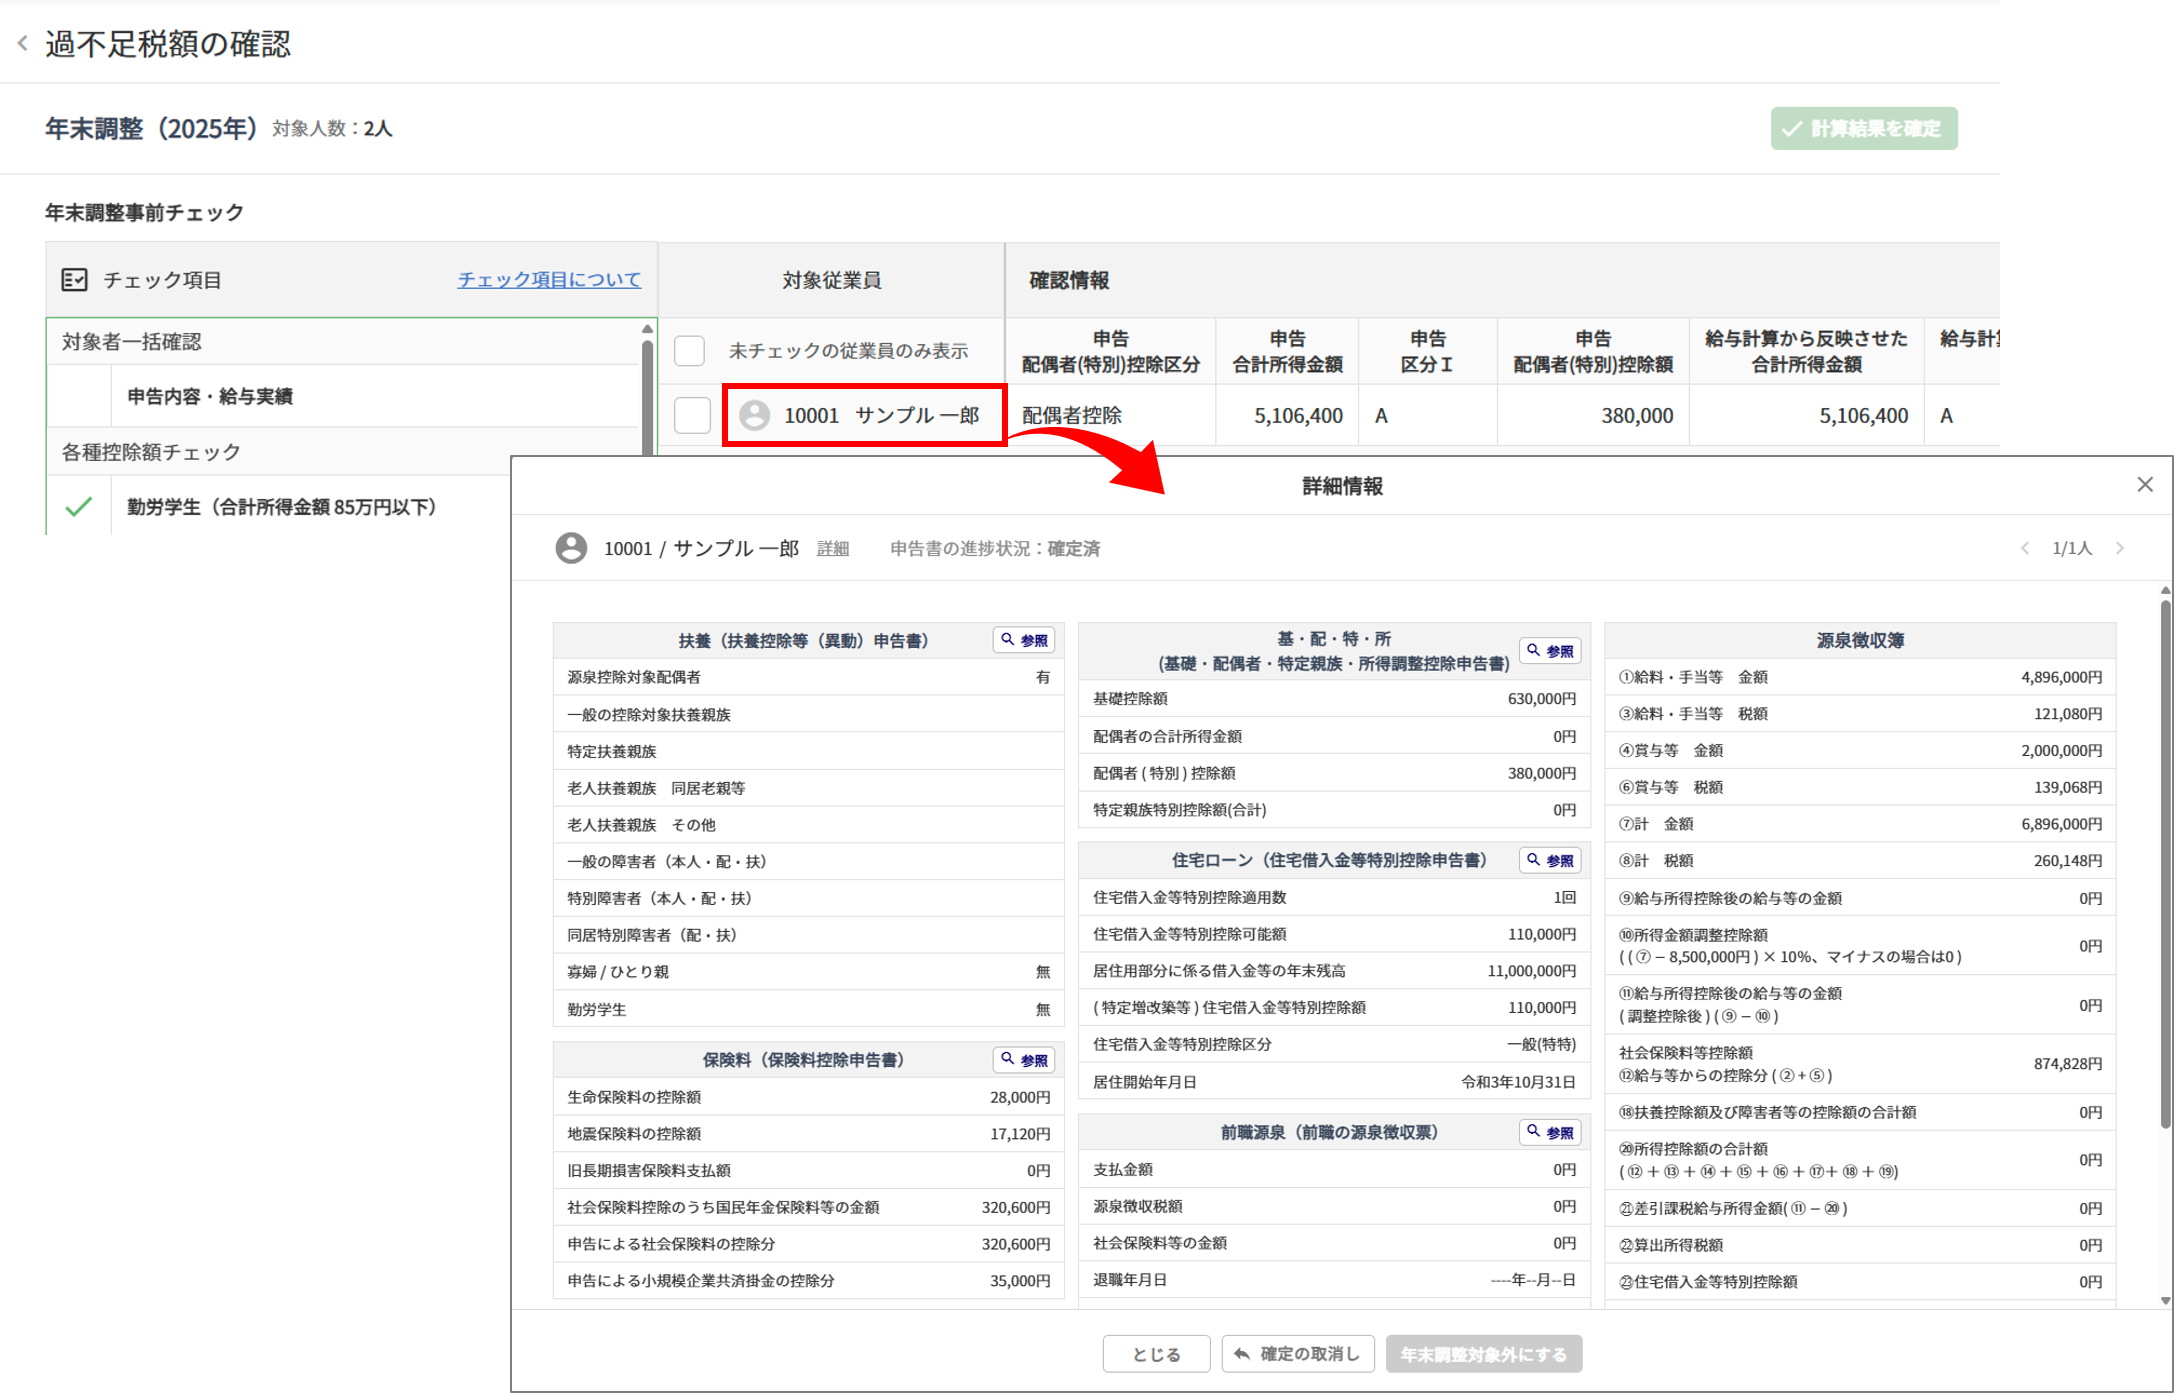Click the とじる button
The image size is (2174, 1393).
1156,1354
